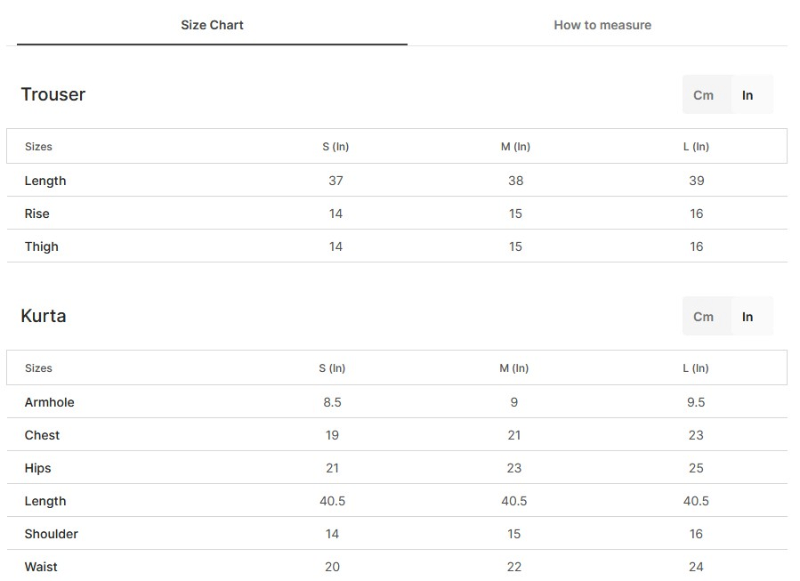Switch Trouser chart to Cm units
The width and height of the screenshot is (800, 581).
[x=704, y=95]
